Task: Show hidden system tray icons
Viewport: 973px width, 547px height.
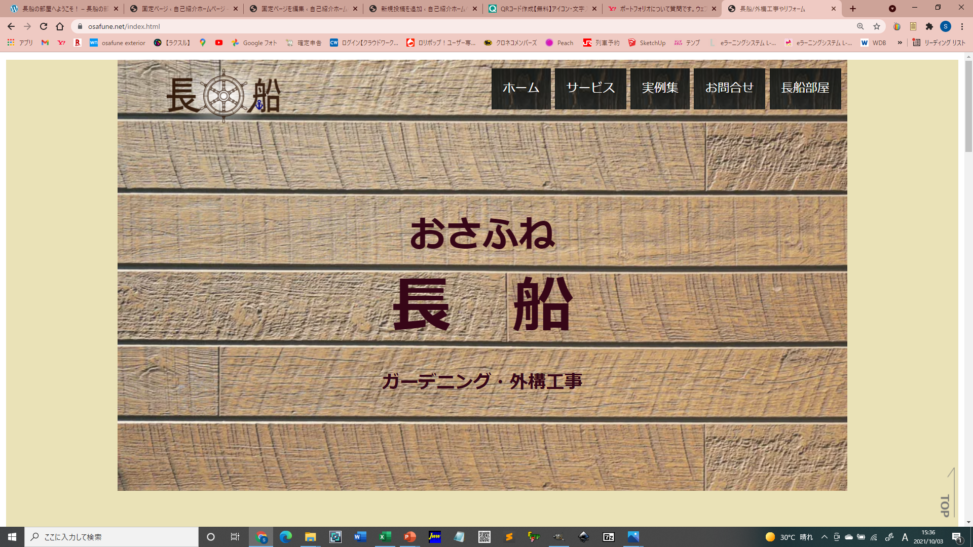Action: [825, 537]
